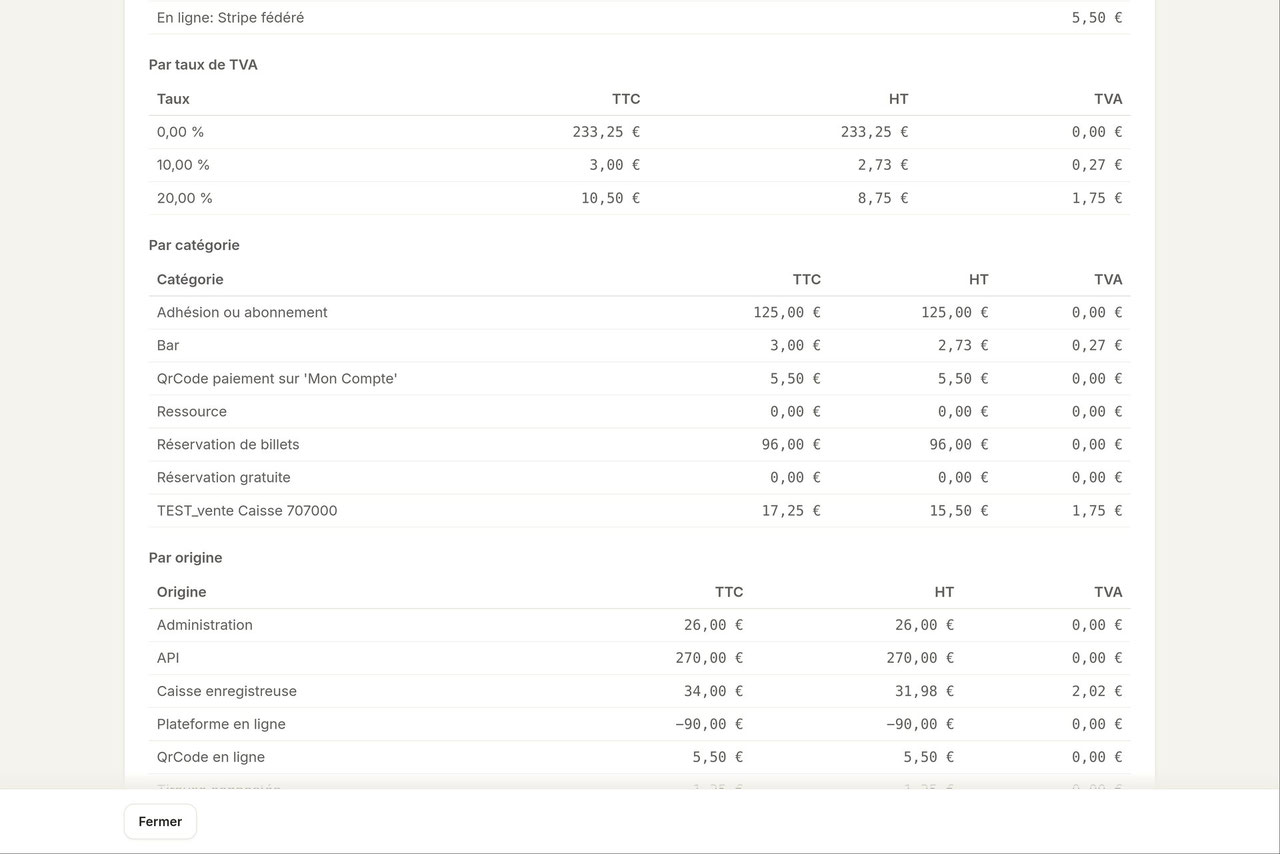
Task: Click the 'Par catégorie' heading
Action: [x=194, y=245]
